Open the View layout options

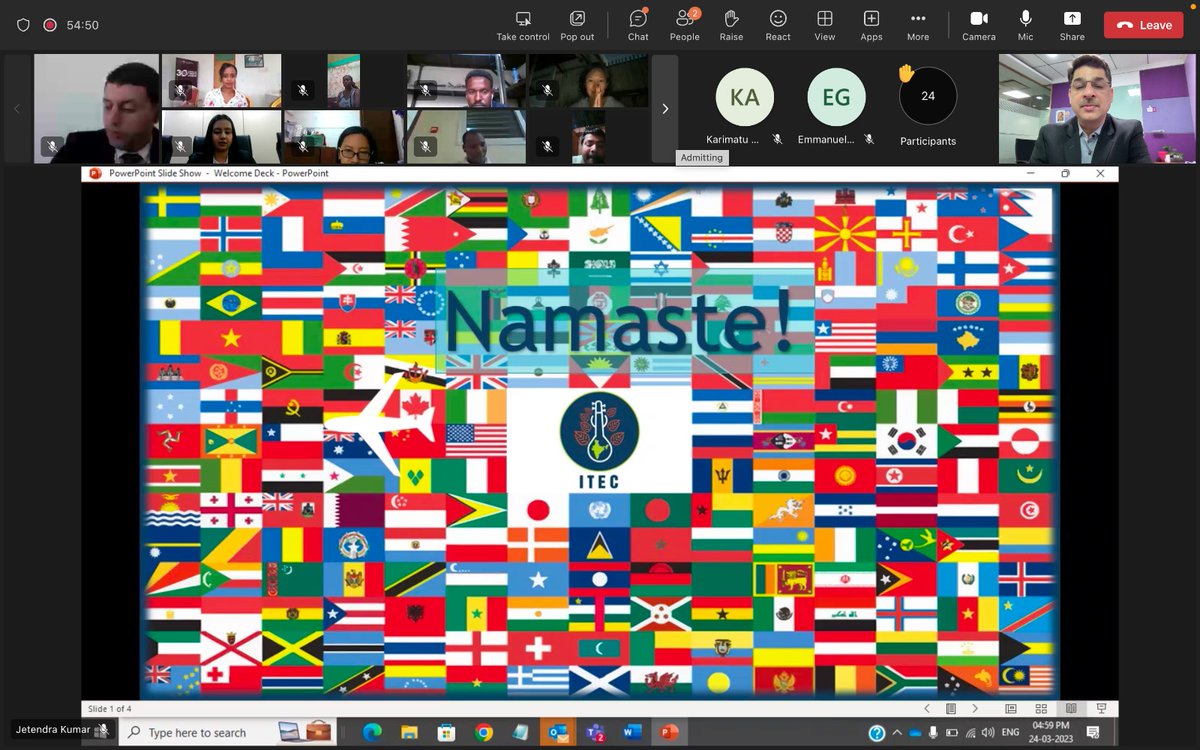click(825, 25)
